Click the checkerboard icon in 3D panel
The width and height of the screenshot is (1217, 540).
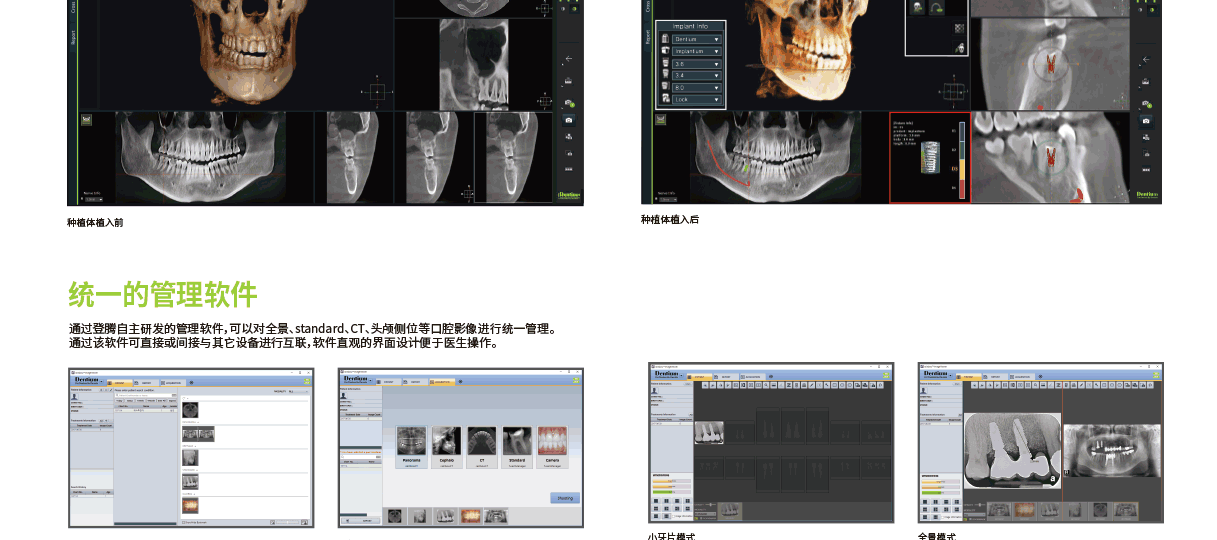(x=959, y=29)
